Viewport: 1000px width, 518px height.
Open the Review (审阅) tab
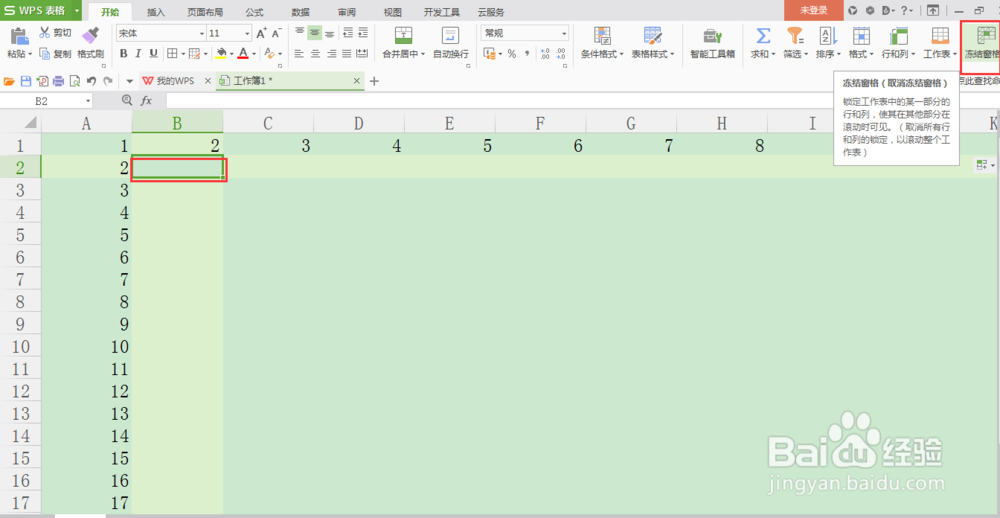(x=346, y=11)
